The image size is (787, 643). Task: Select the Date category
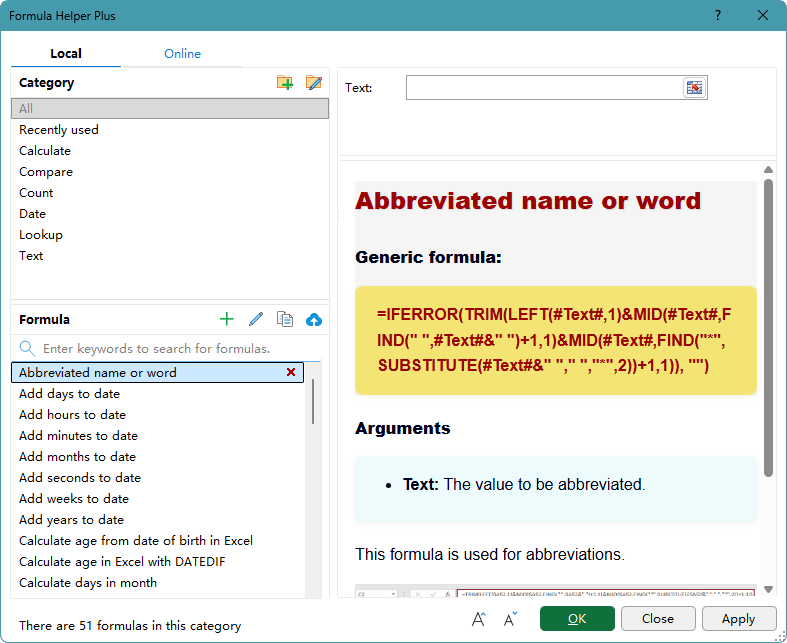pos(170,214)
